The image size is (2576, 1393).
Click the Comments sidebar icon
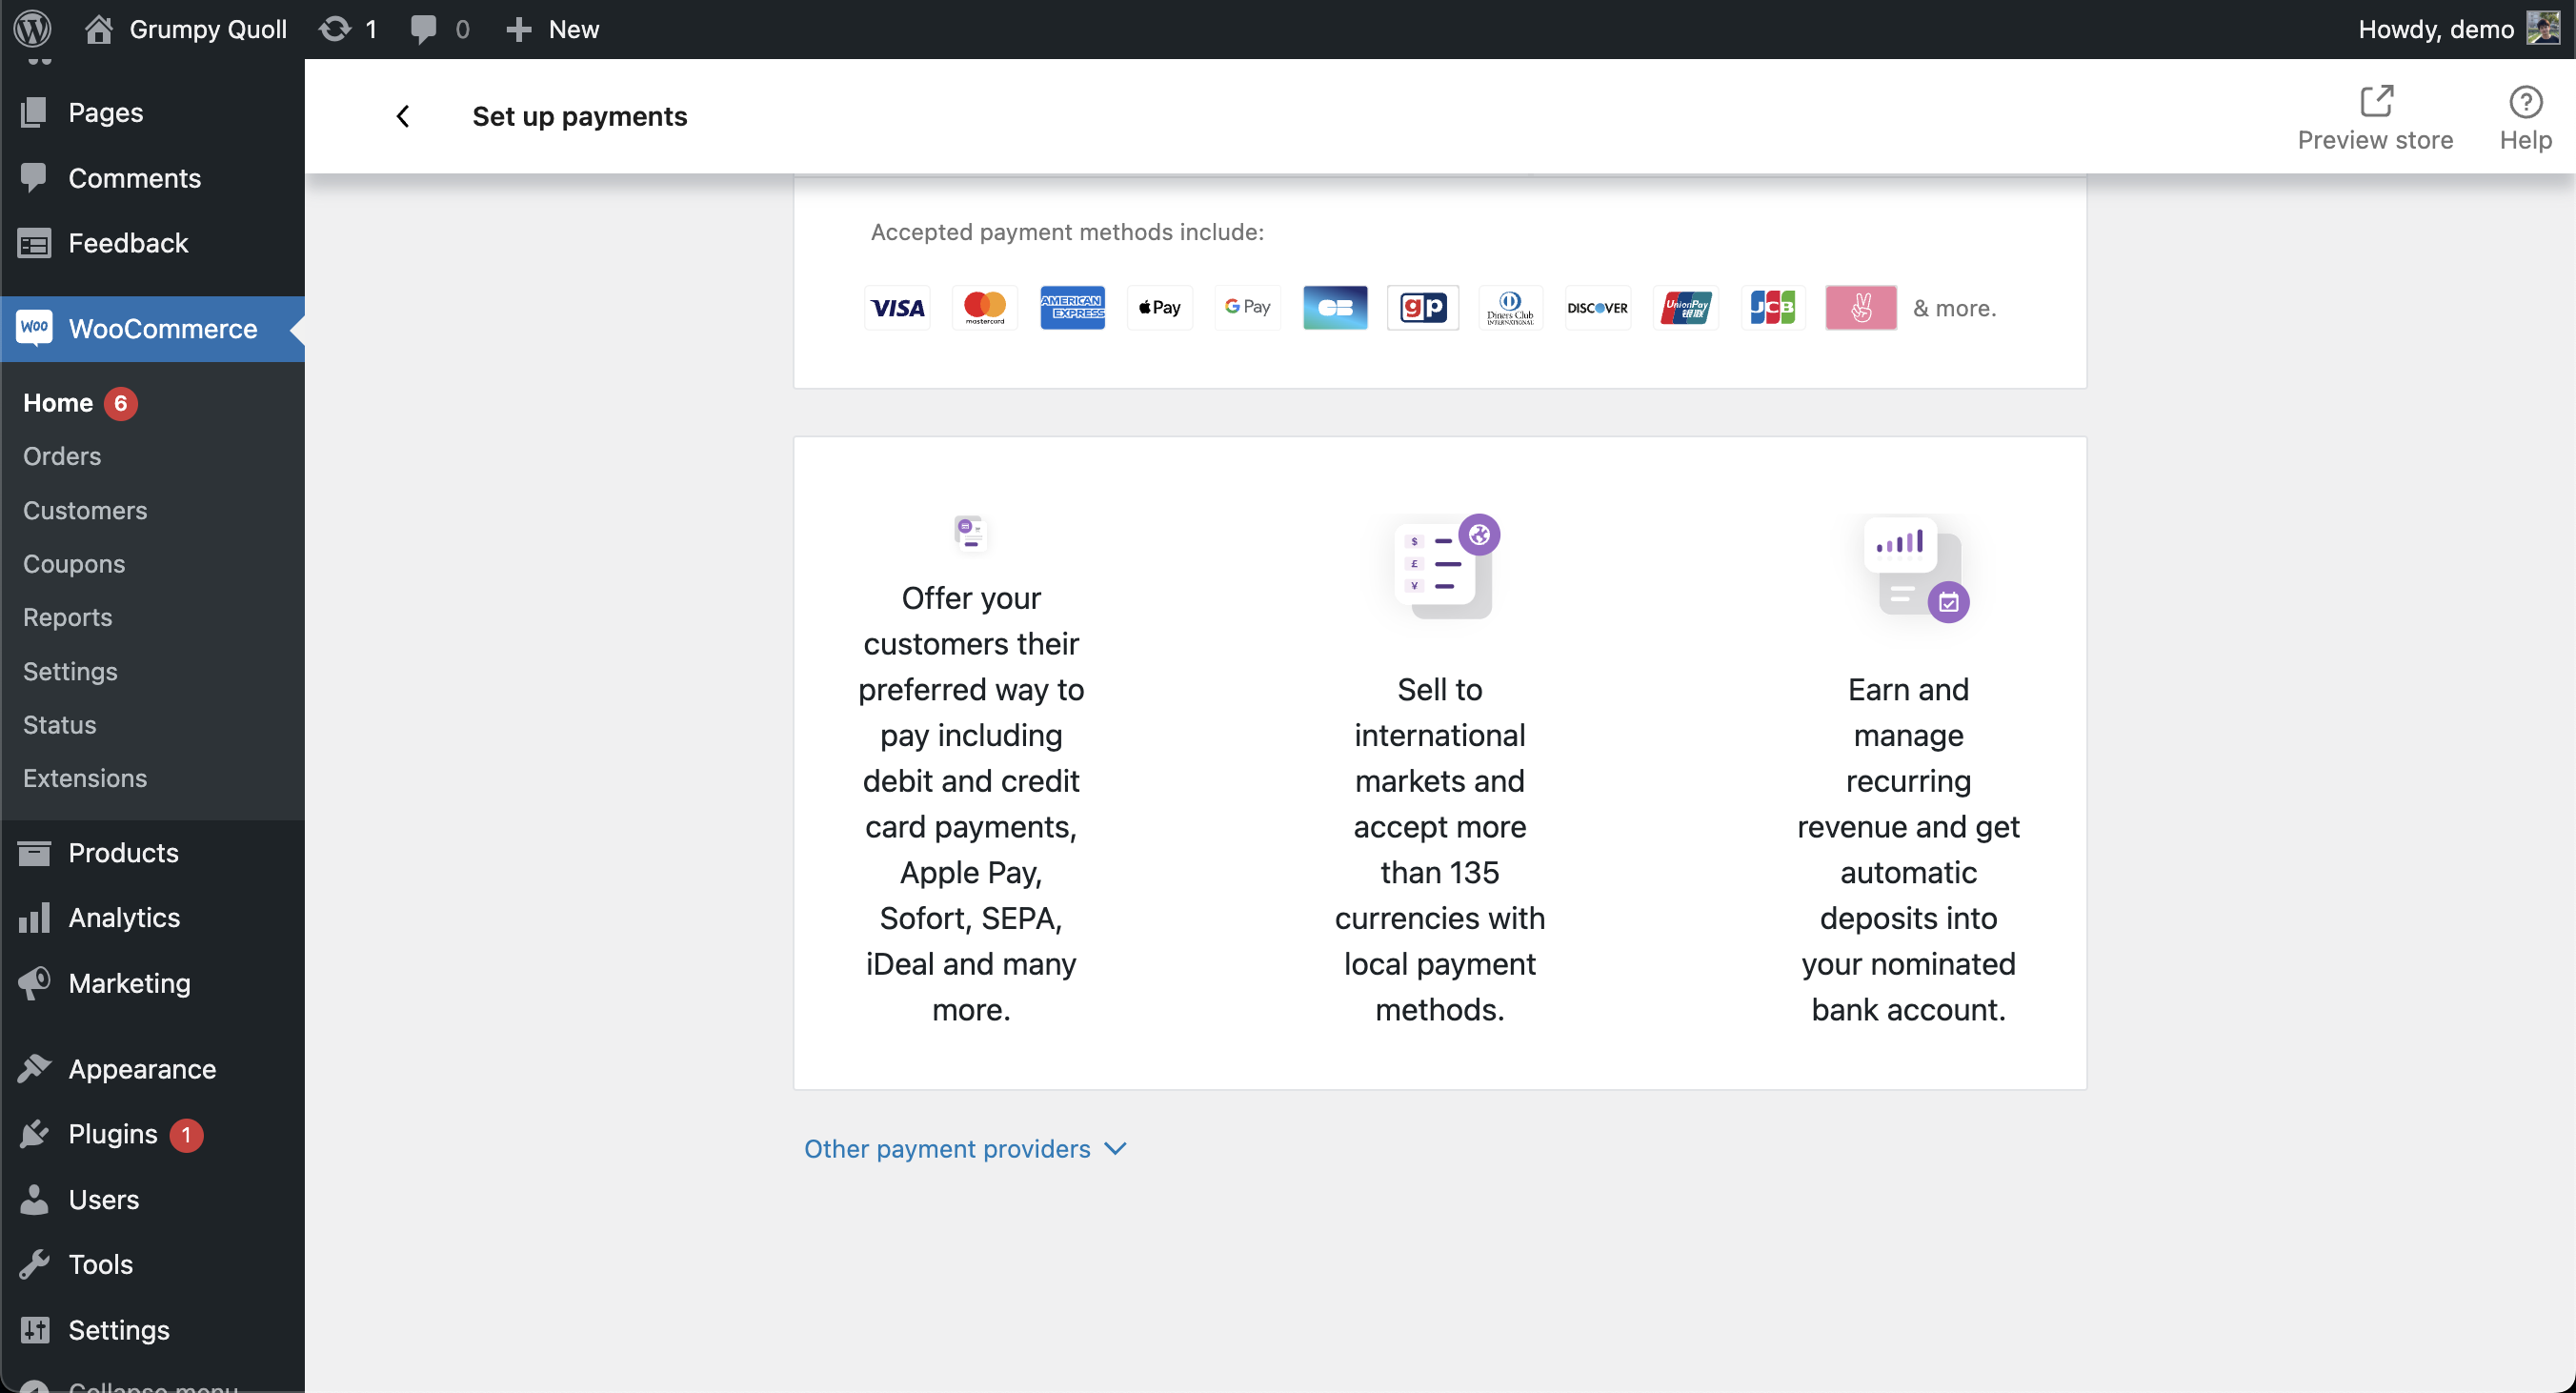point(34,176)
